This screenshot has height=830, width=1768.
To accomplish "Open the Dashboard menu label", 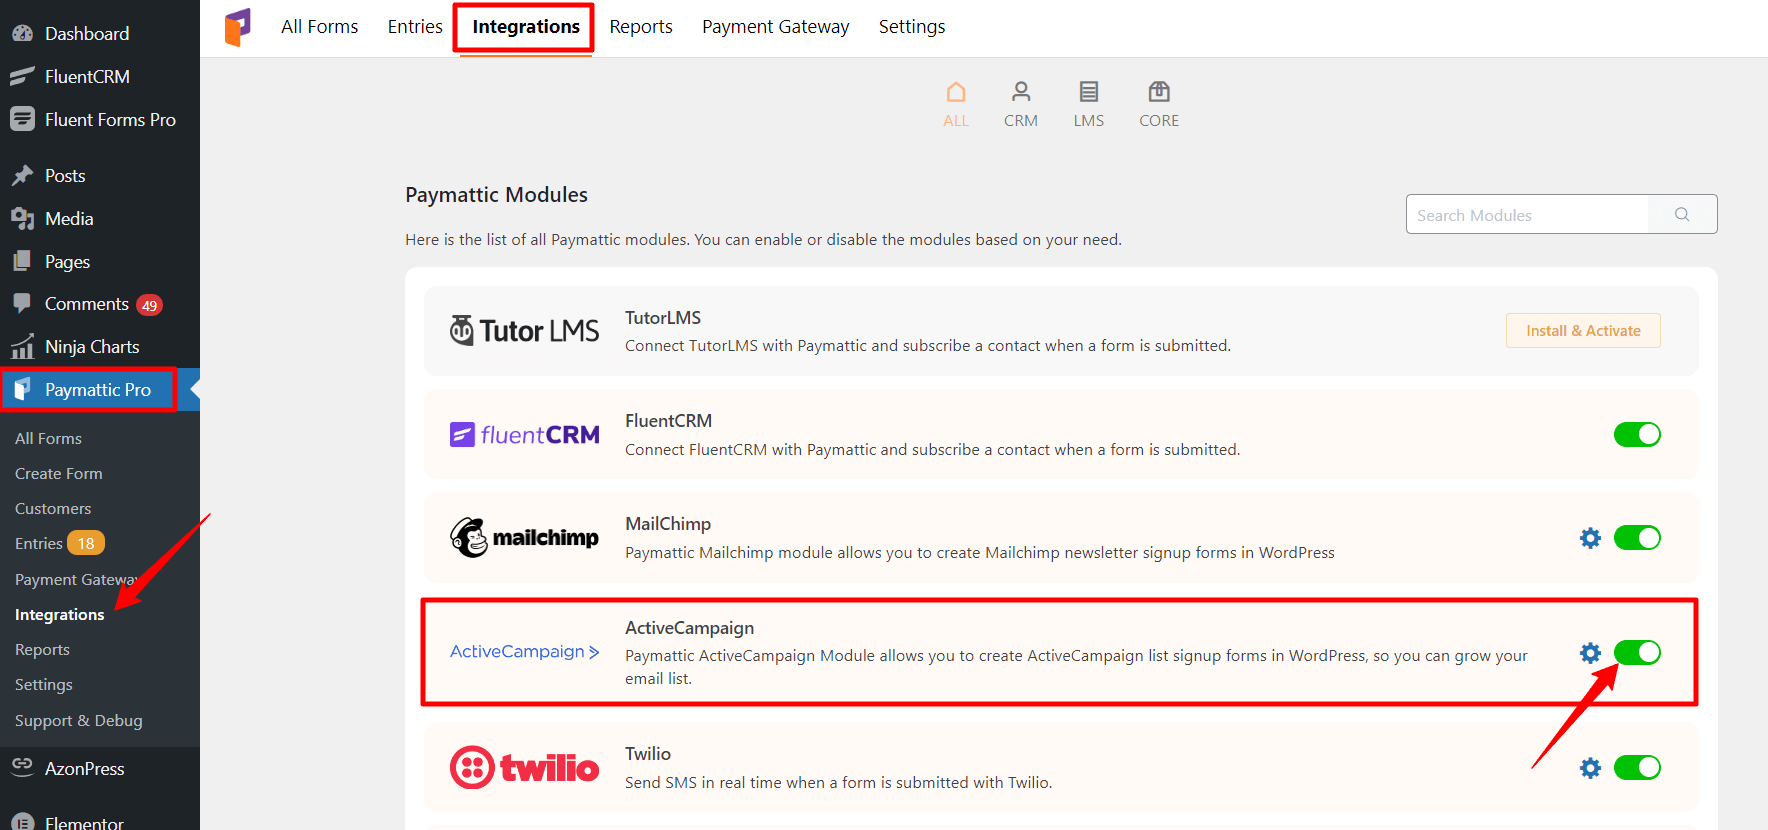I will point(87,33).
